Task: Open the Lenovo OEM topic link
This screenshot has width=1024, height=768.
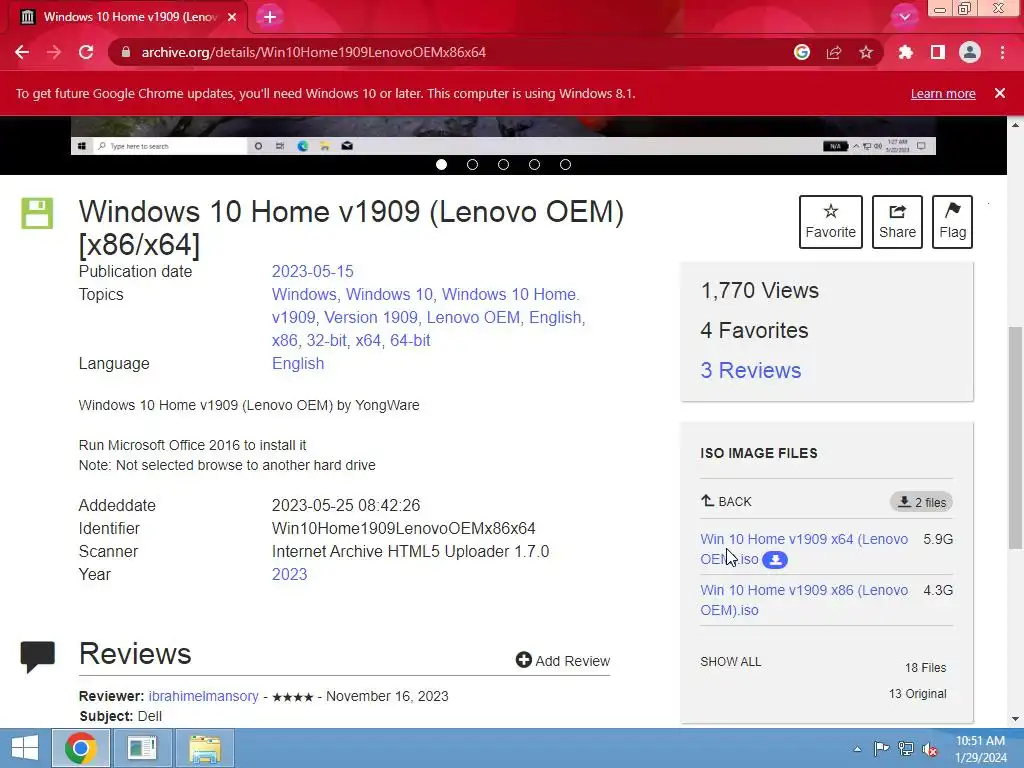Action: tap(473, 317)
